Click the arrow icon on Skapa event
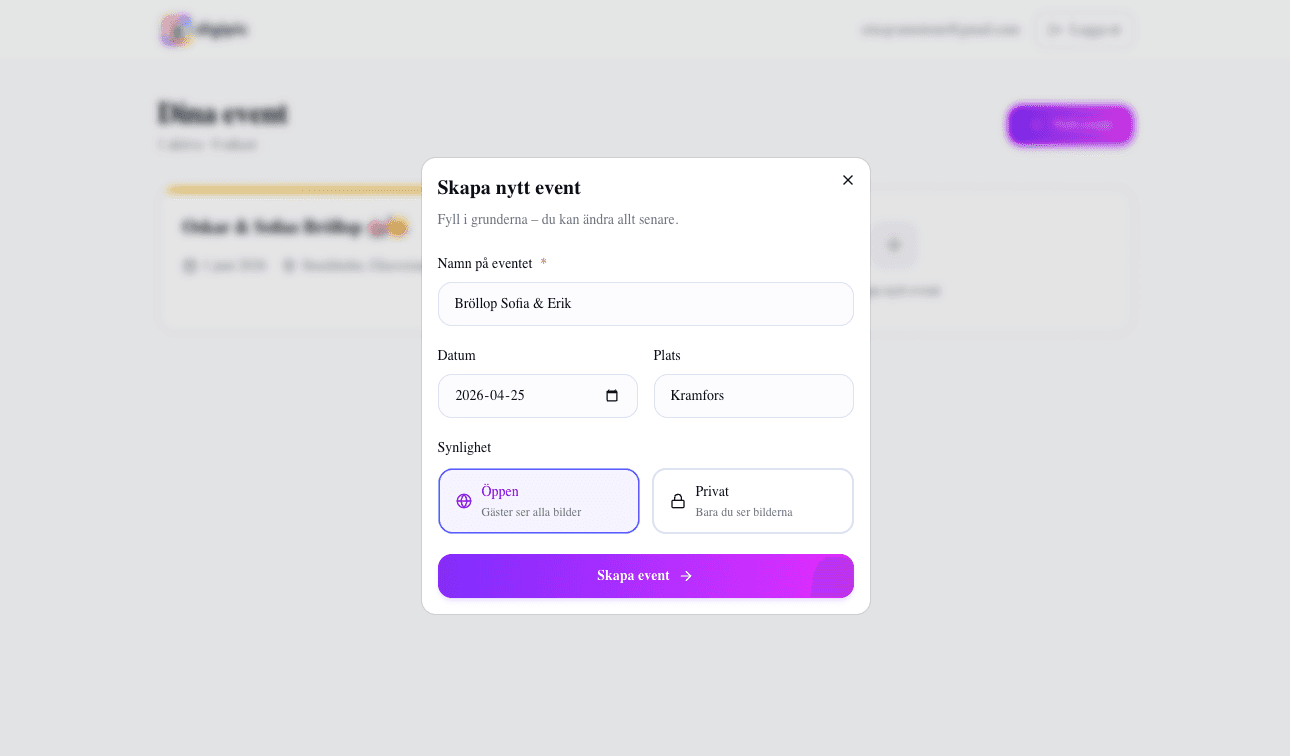Image resolution: width=1290 pixels, height=756 pixels. (686, 576)
